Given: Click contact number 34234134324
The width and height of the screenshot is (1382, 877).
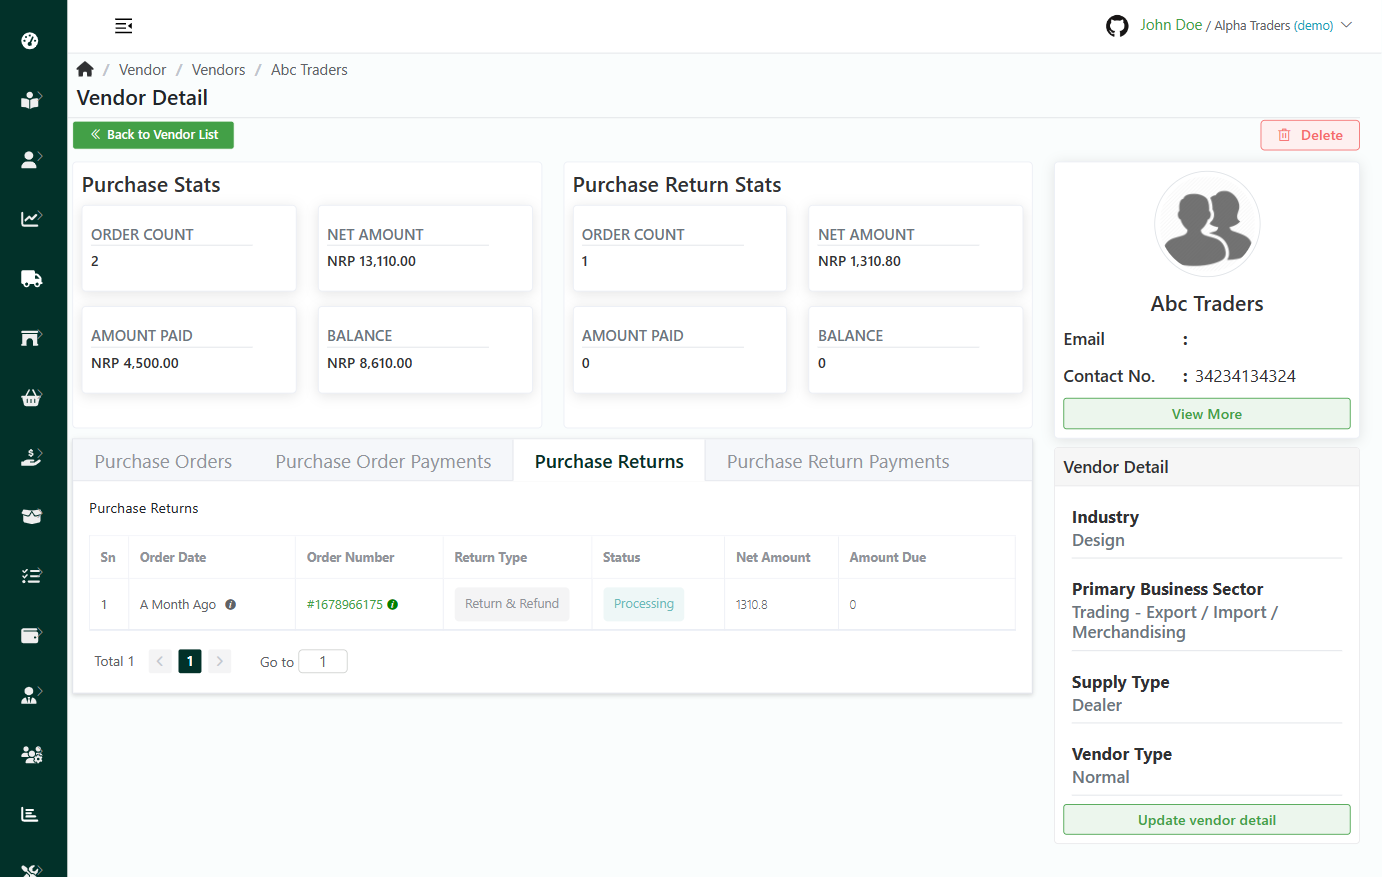Looking at the screenshot, I should tap(1245, 376).
